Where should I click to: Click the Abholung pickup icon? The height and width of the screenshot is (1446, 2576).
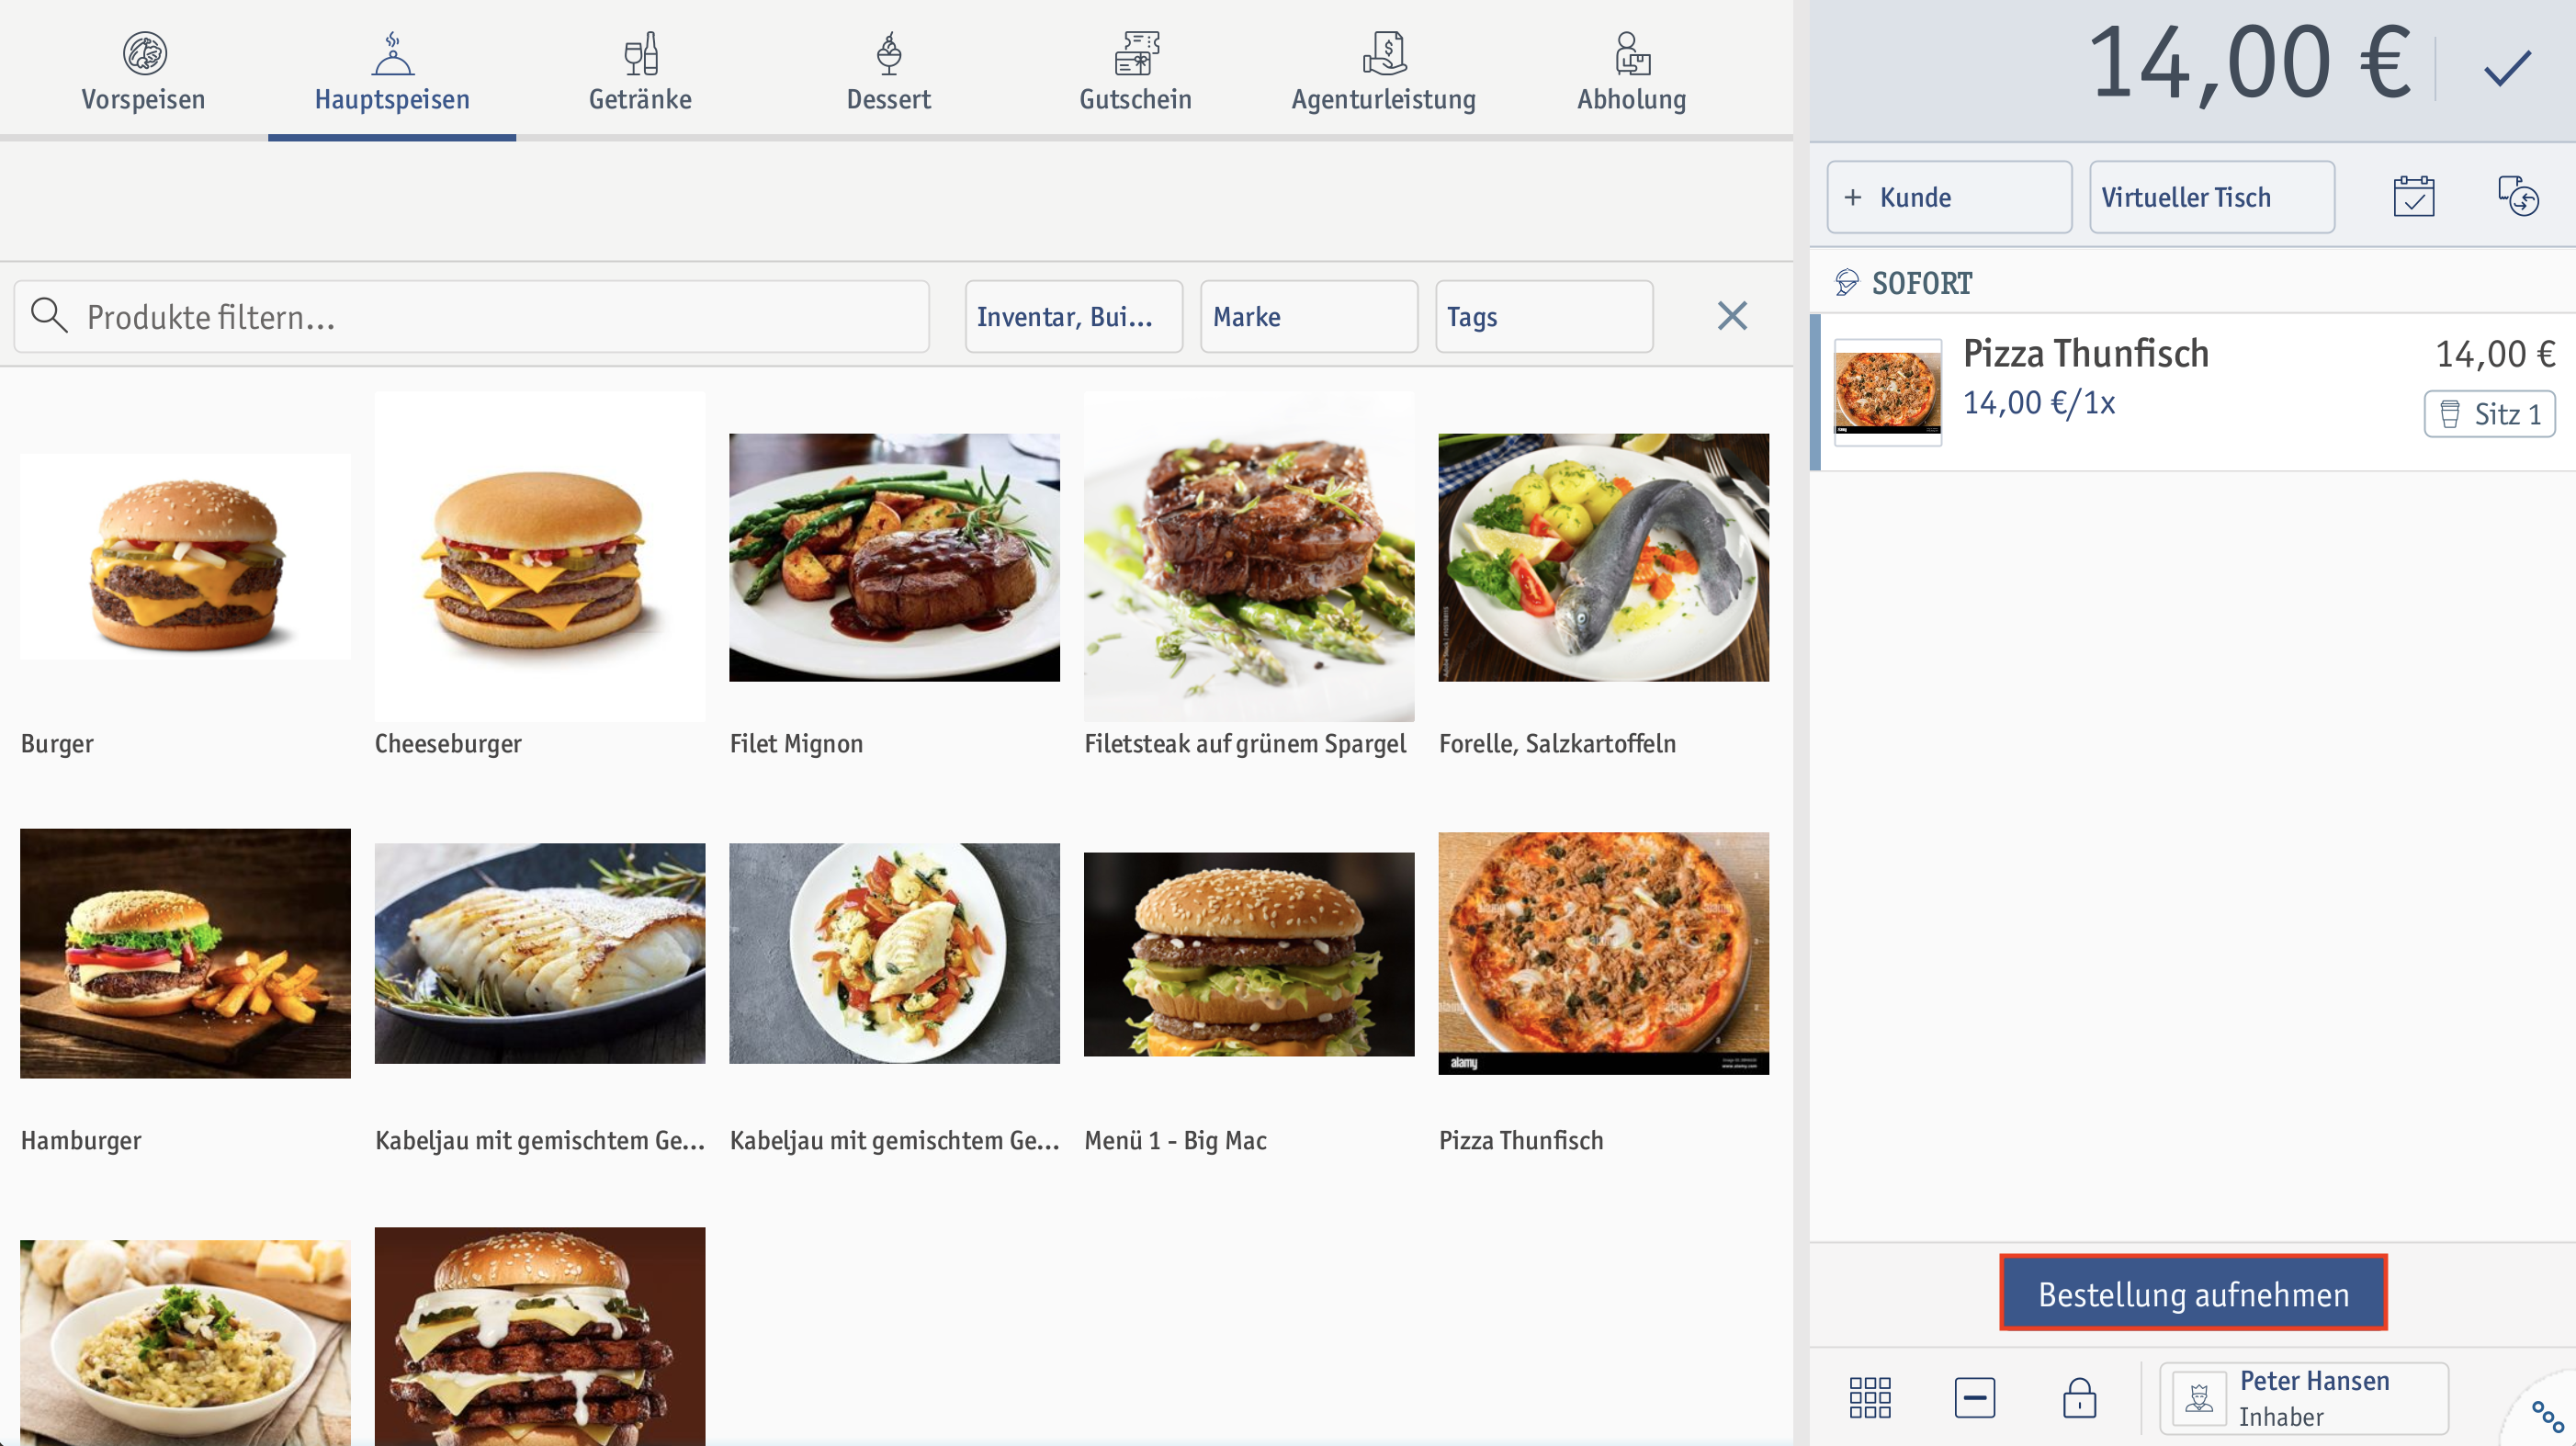1632,52
